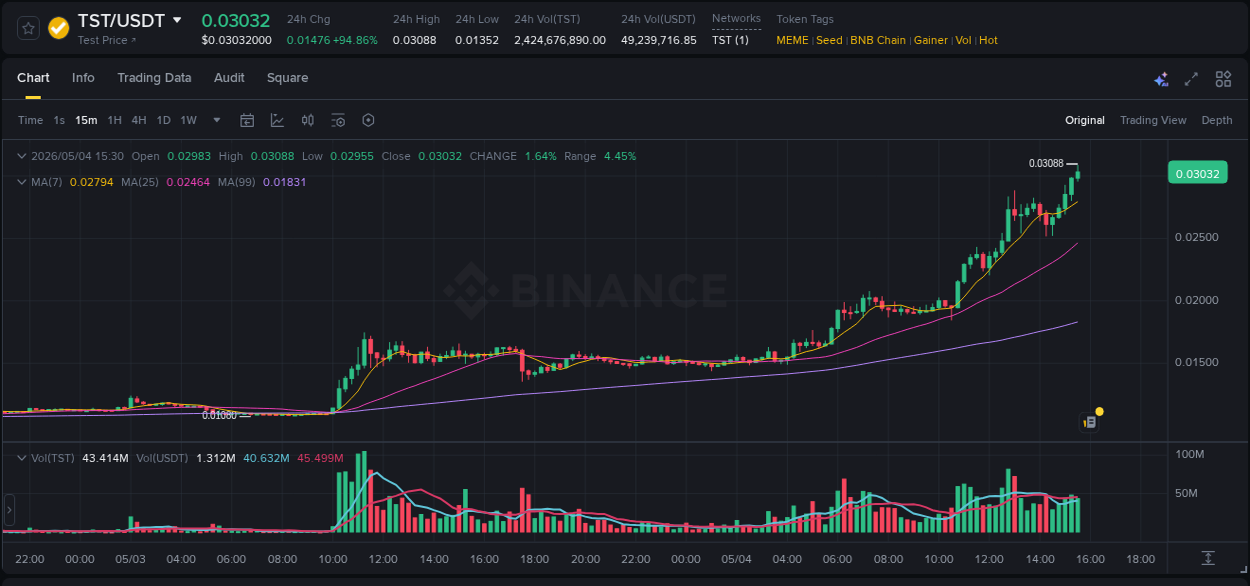This screenshot has width=1250, height=586.
Task: Click the 24h High value 0.03088
Action: click(414, 40)
